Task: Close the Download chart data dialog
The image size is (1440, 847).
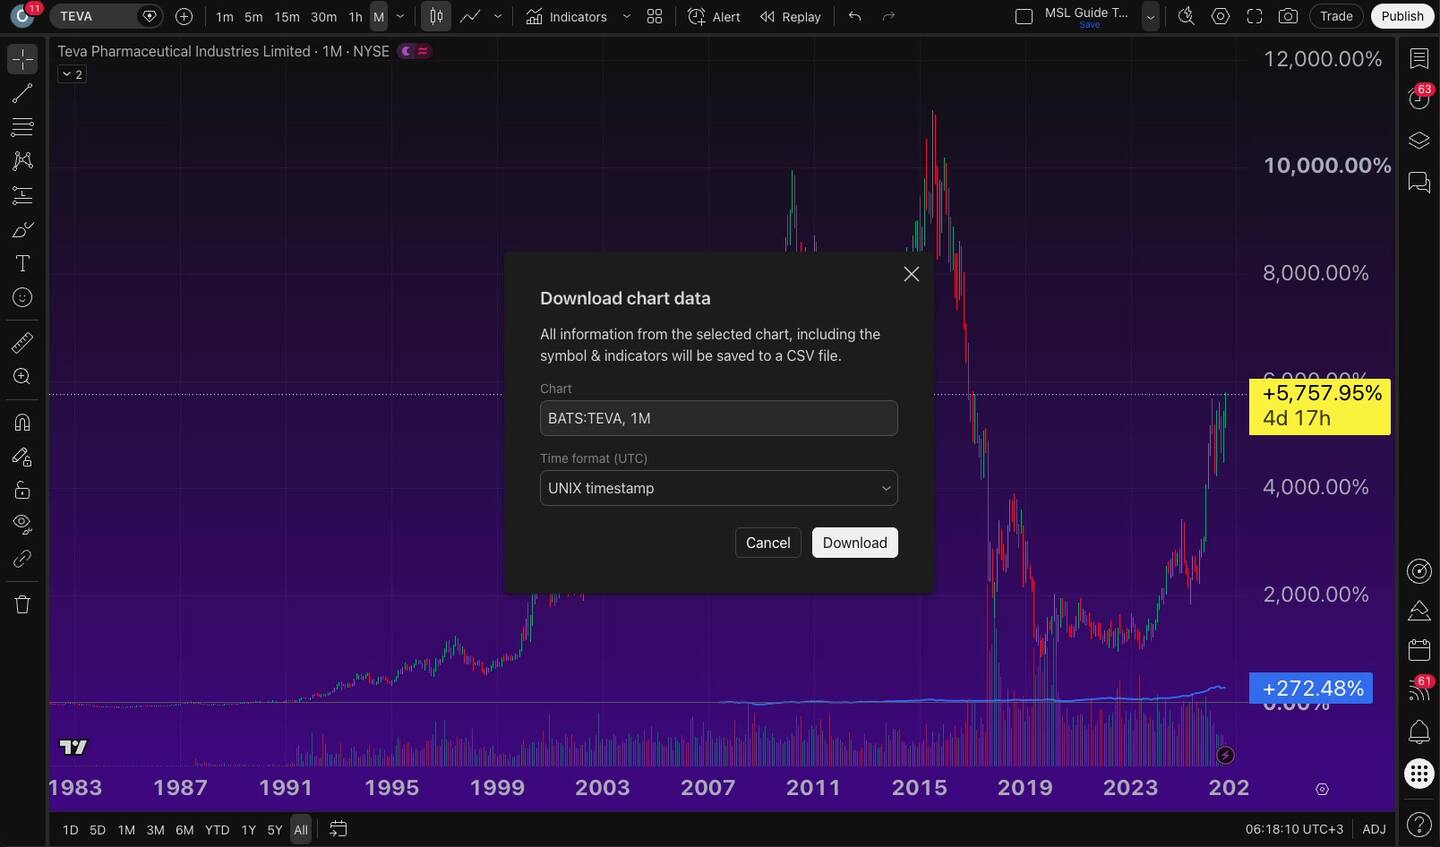Action: (911, 274)
